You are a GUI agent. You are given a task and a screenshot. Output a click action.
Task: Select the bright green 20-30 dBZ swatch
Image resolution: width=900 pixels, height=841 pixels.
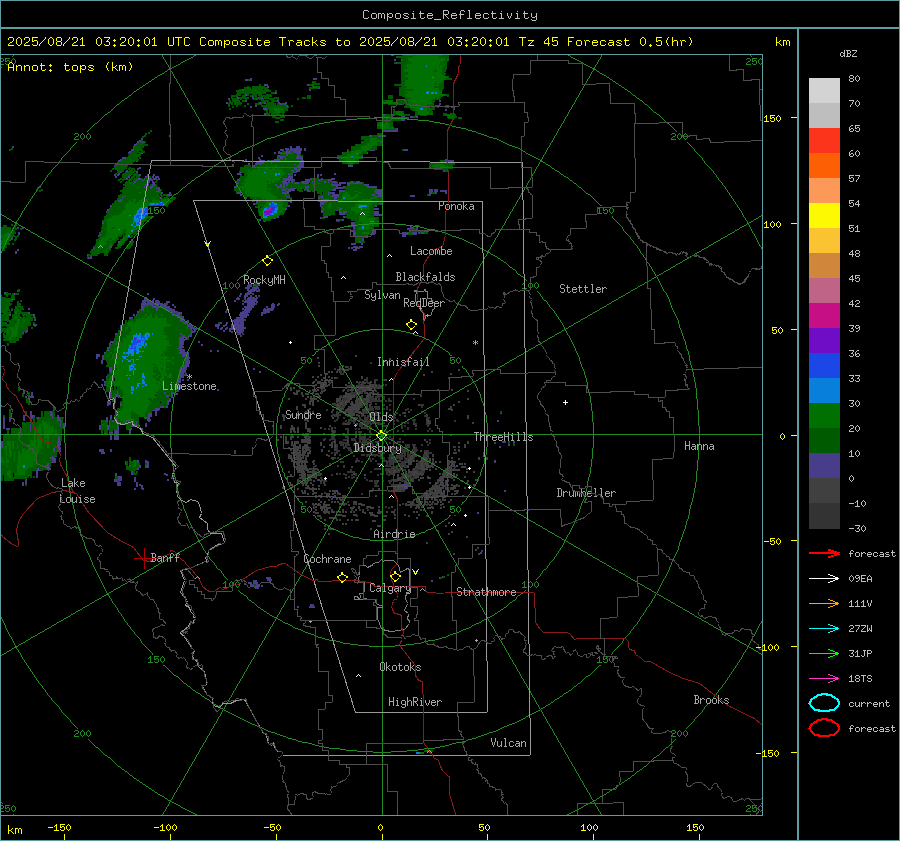point(824,416)
